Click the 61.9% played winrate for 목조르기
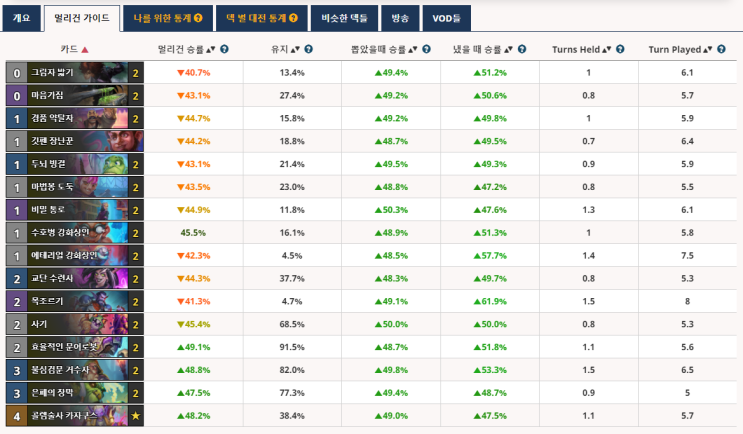This screenshot has width=743, height=434. tap(490, 301)
